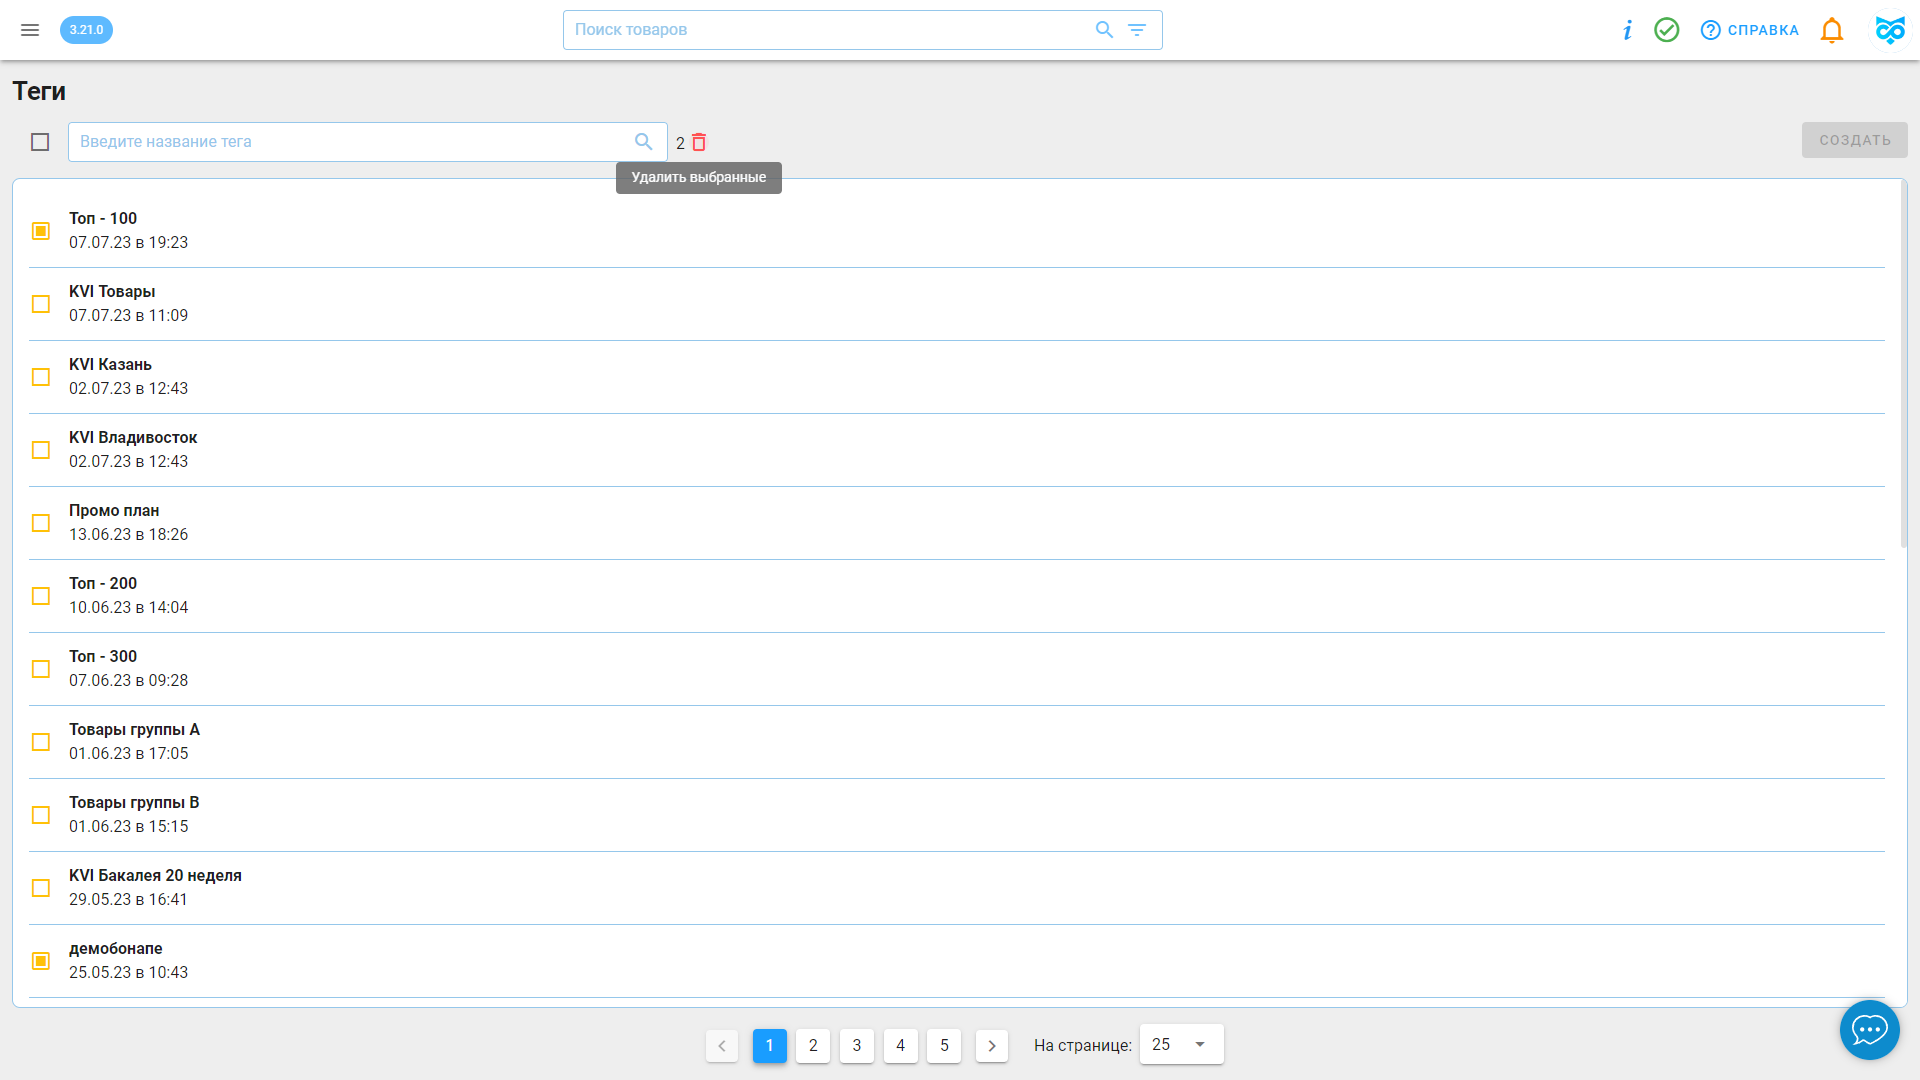This screenshot has width=1920, height=1080.
Task: Open the chat support bubble
Action: (1870, 1029)
